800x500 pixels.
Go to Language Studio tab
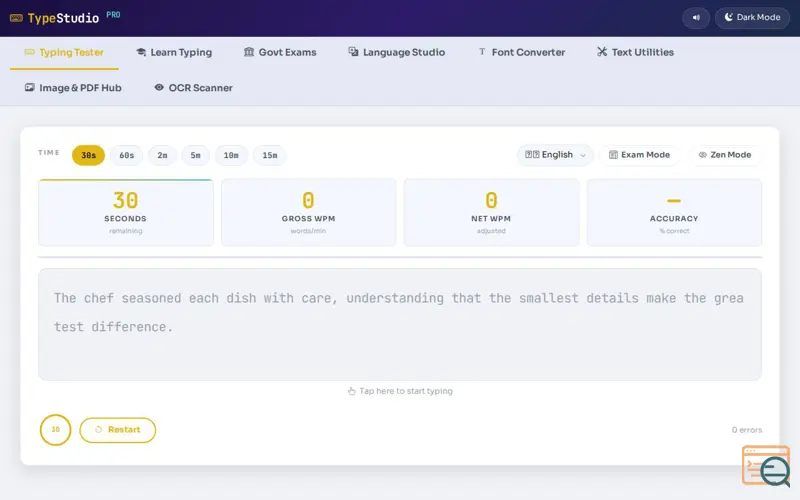coord(396,53)
